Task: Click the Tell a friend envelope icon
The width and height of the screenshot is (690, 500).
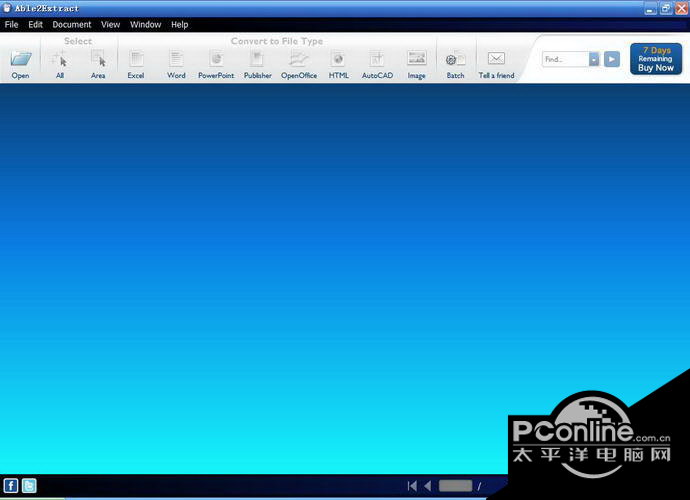Action: pos(496,60)
